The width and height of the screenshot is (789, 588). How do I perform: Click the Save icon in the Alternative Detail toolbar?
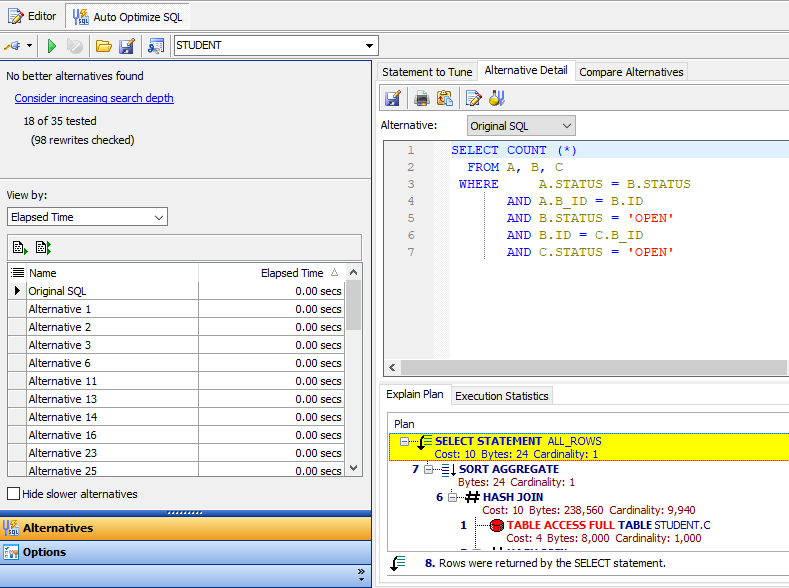(392, 98)
